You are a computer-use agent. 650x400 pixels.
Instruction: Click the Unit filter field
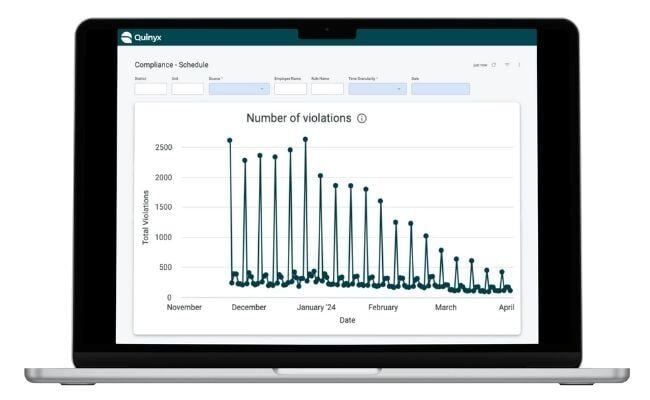pyautogui.click(x=187, y=89)
